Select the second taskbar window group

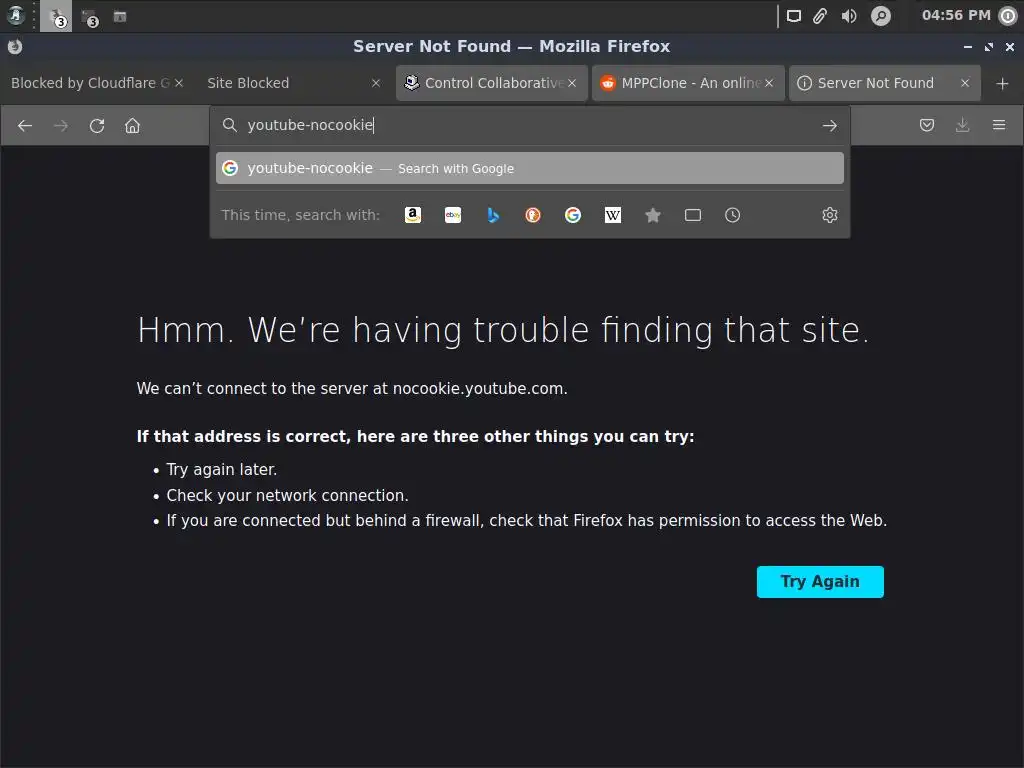(89, 18)
